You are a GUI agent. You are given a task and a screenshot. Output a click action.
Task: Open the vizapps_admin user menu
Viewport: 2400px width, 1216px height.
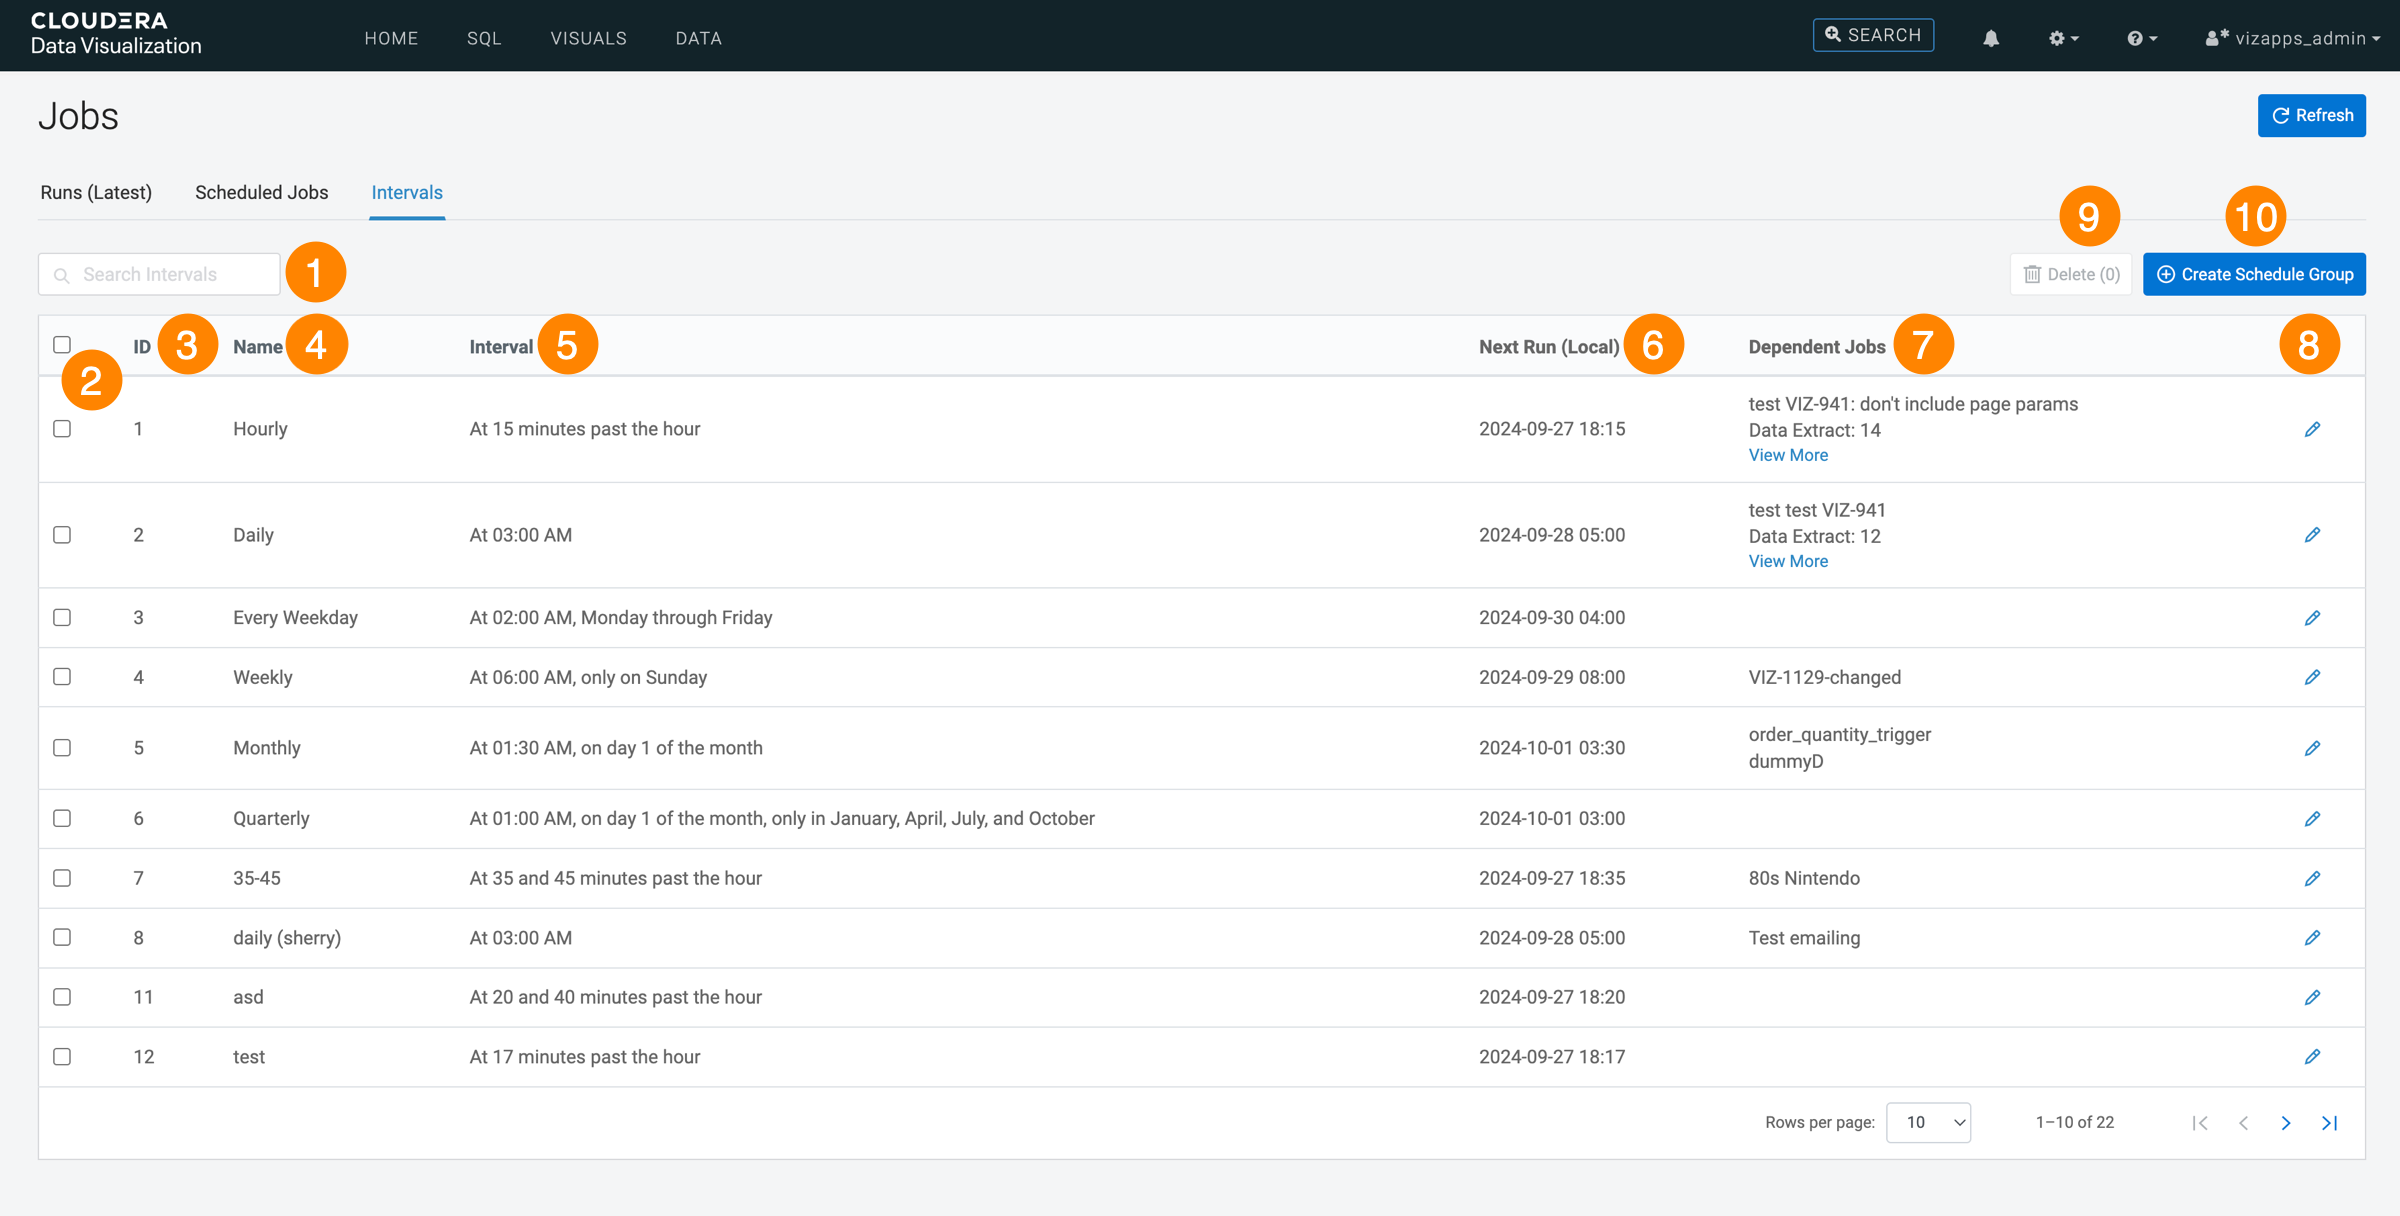tap(2292, 38)
